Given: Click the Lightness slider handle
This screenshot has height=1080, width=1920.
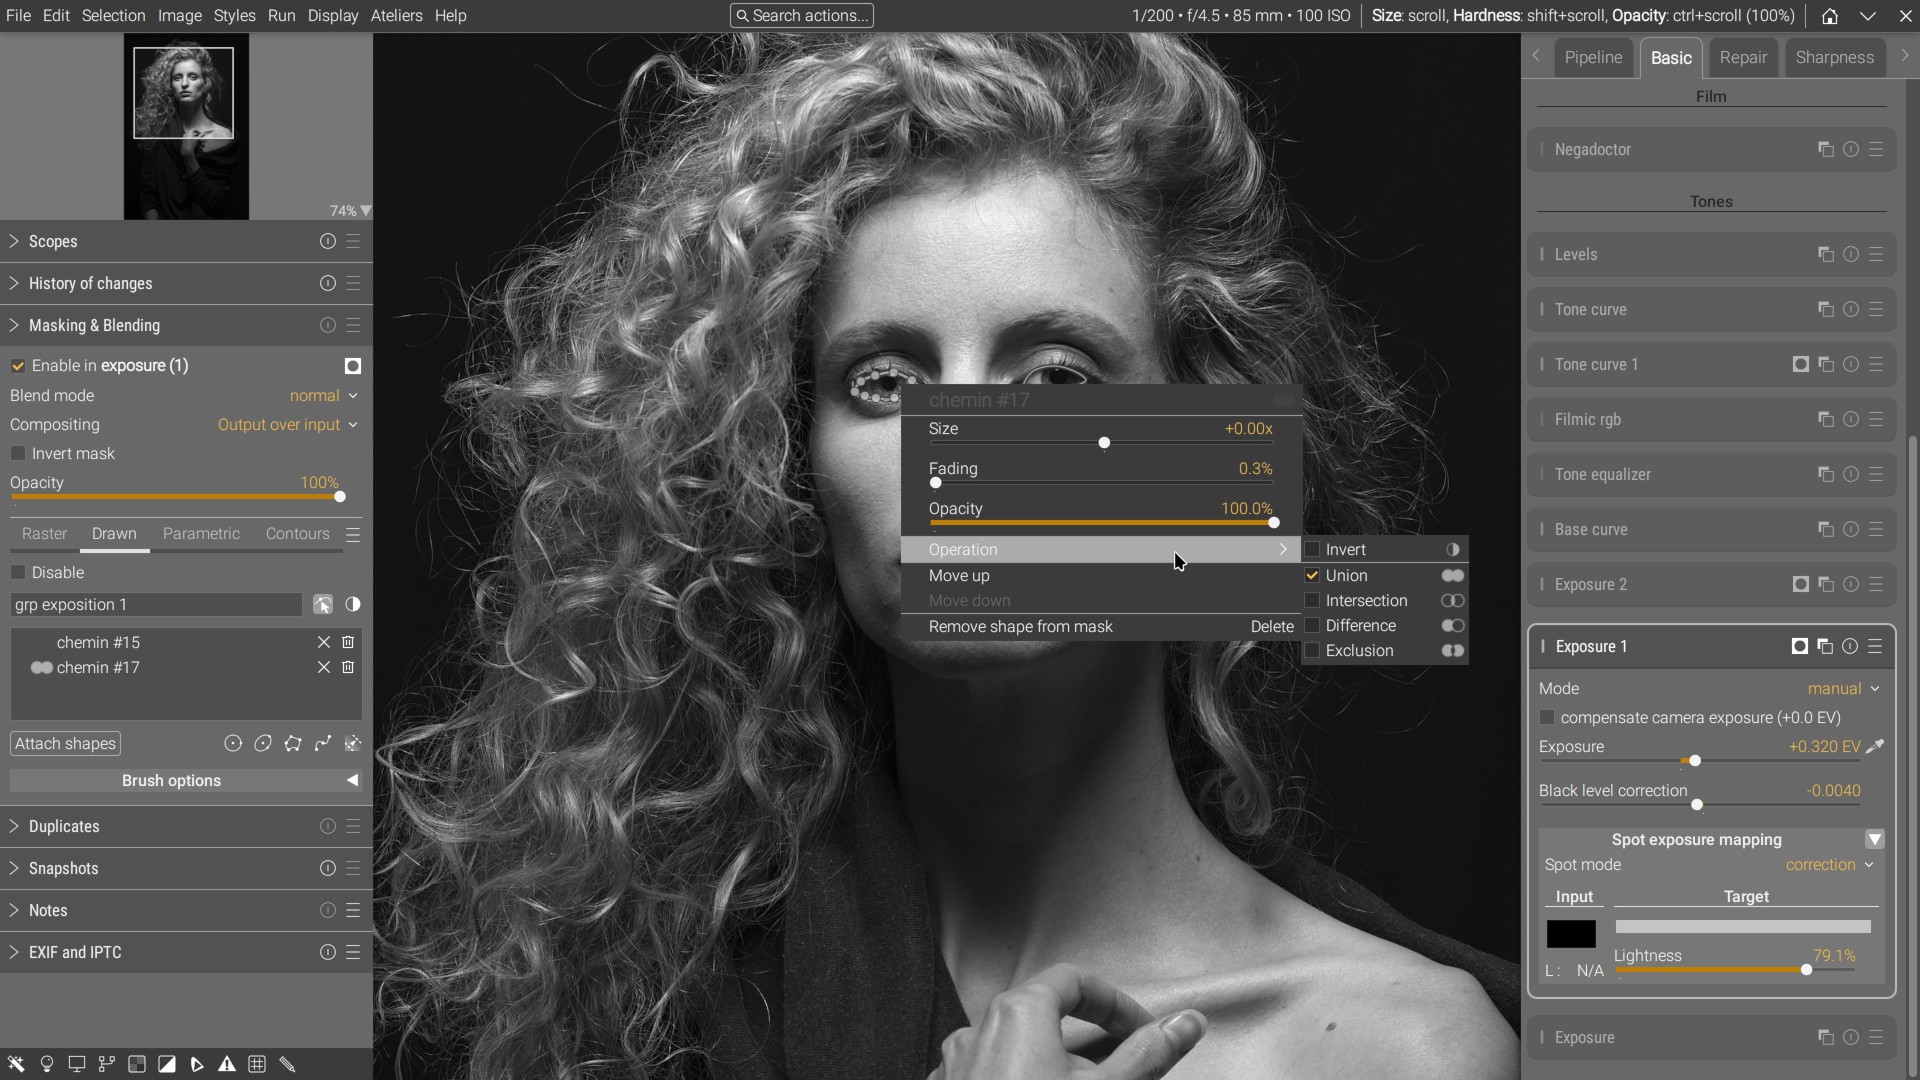Looking at the screenshot, I should [1806, 970].
